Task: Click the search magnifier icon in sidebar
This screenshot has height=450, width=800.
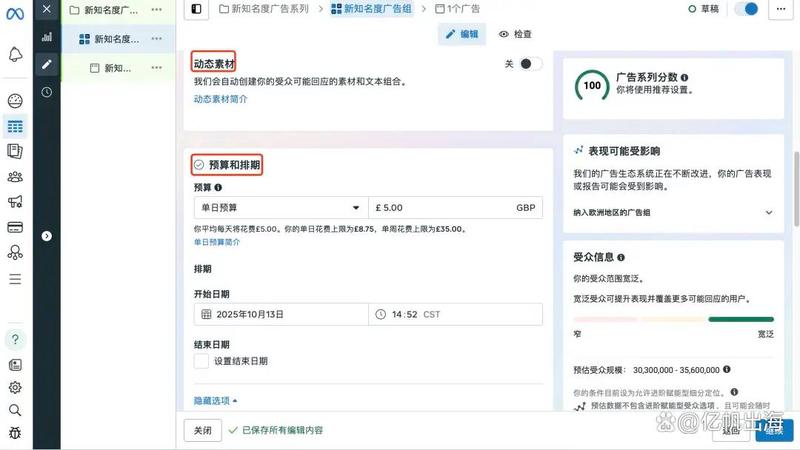Action: coord(15,410)
